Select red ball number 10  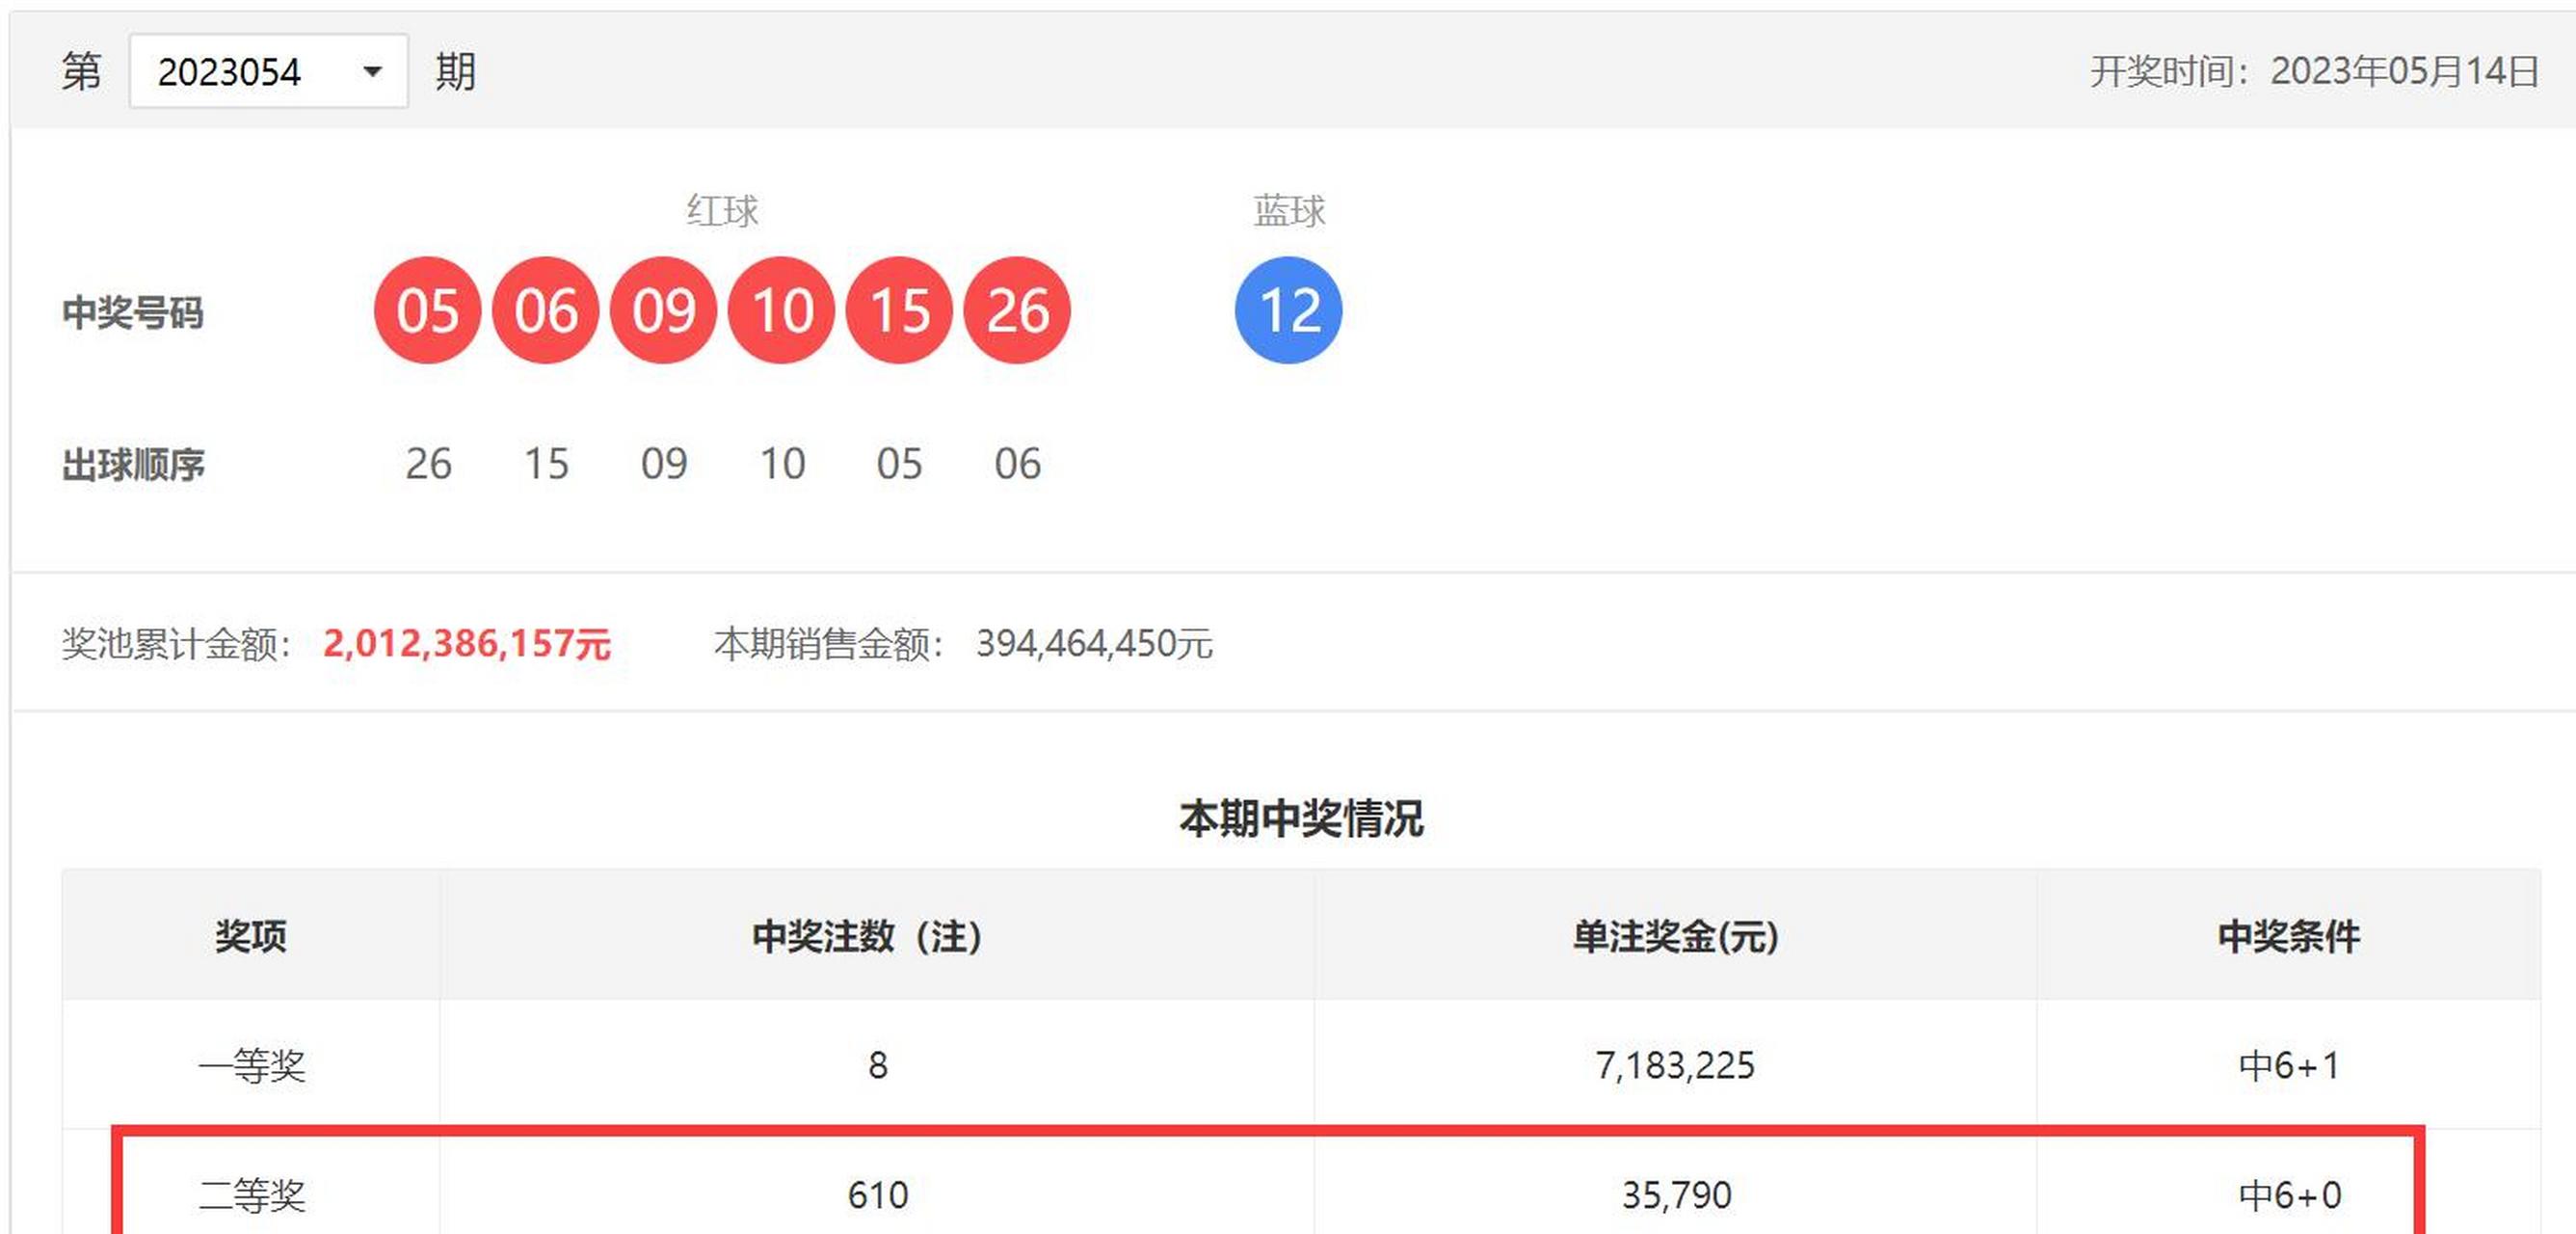781,310
